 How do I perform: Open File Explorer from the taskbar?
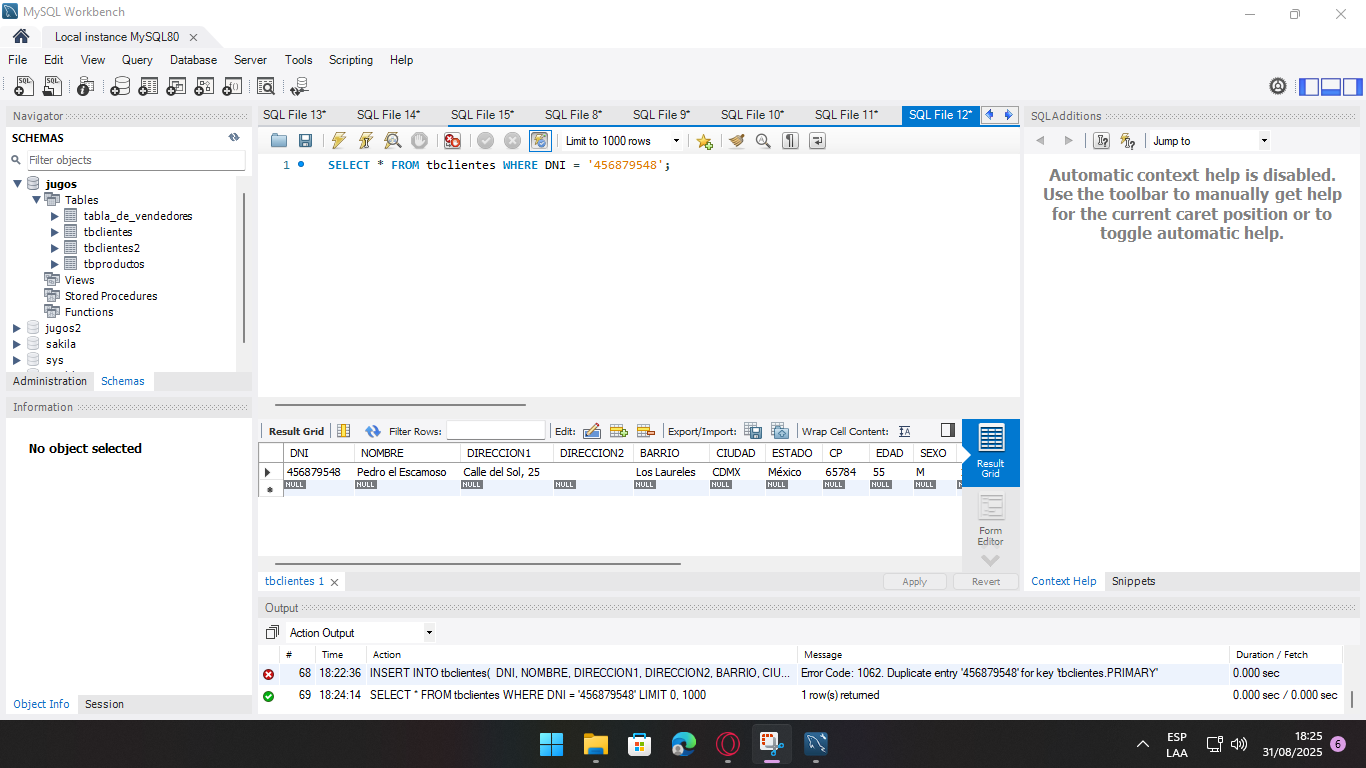pos(596,744)
